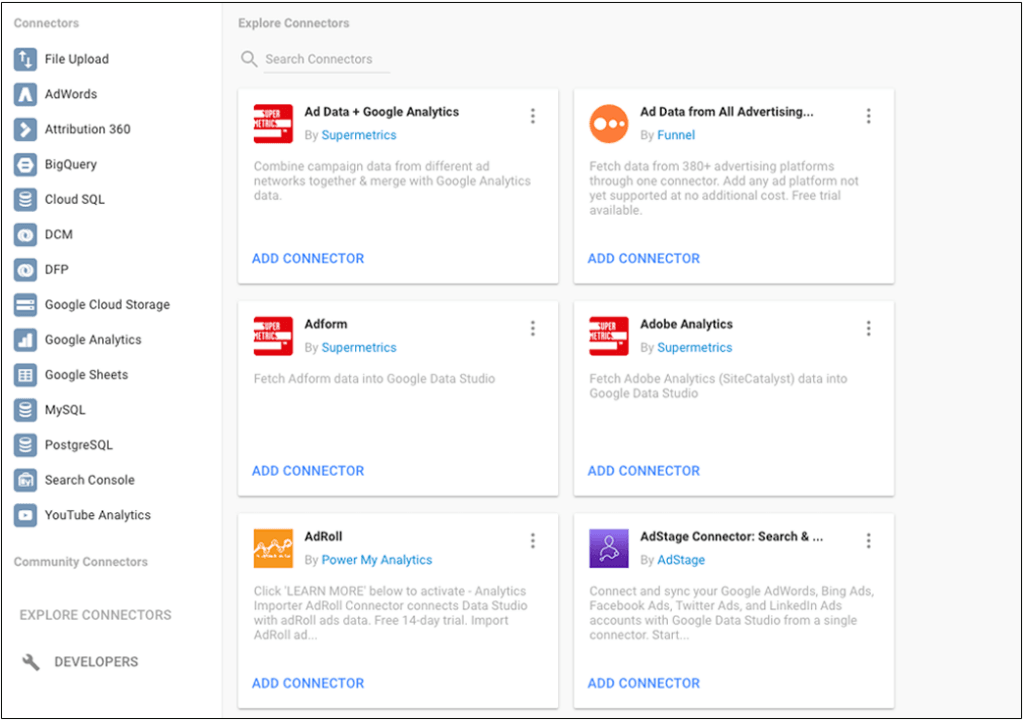The image size is (1024, 720).
Task: Select the Google Sheets label in sidebar
Action: pos(86,375)
